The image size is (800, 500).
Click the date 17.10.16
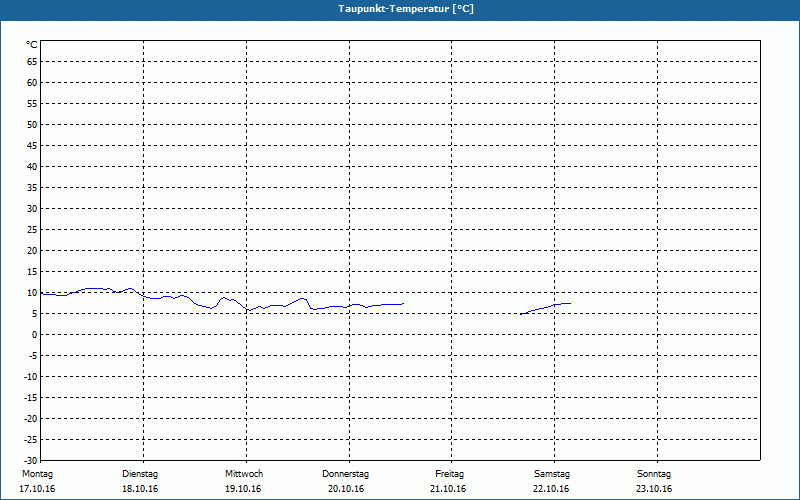37,489
